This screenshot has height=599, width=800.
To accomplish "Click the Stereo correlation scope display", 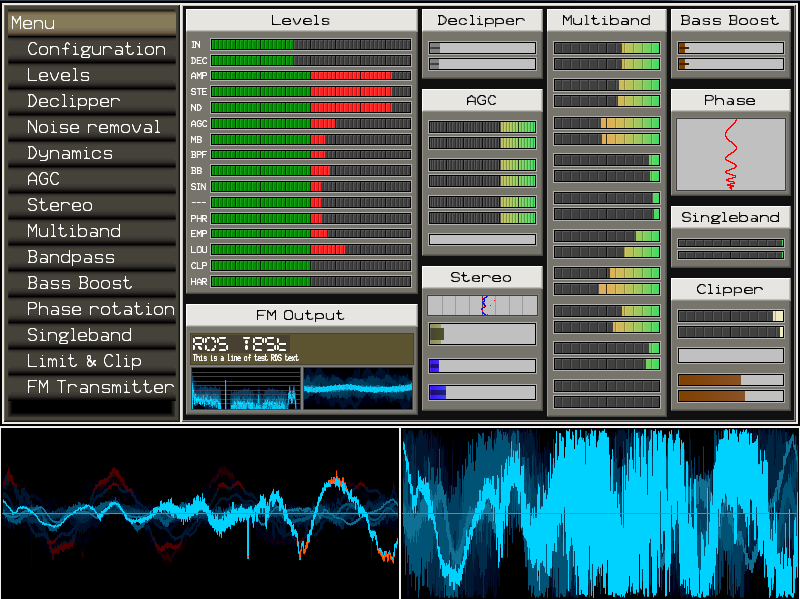I will point(482,306).
